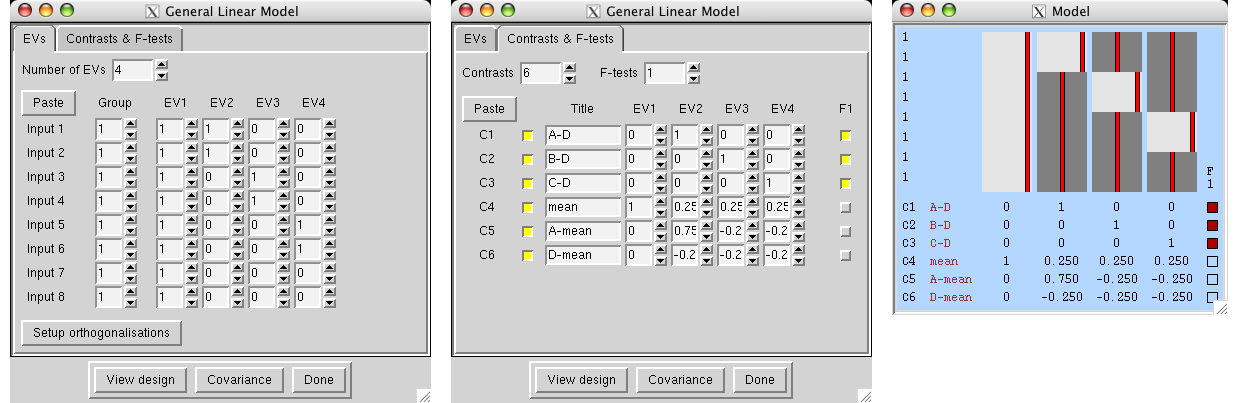Increase the F-tests count stepper

tap(692, 68)
